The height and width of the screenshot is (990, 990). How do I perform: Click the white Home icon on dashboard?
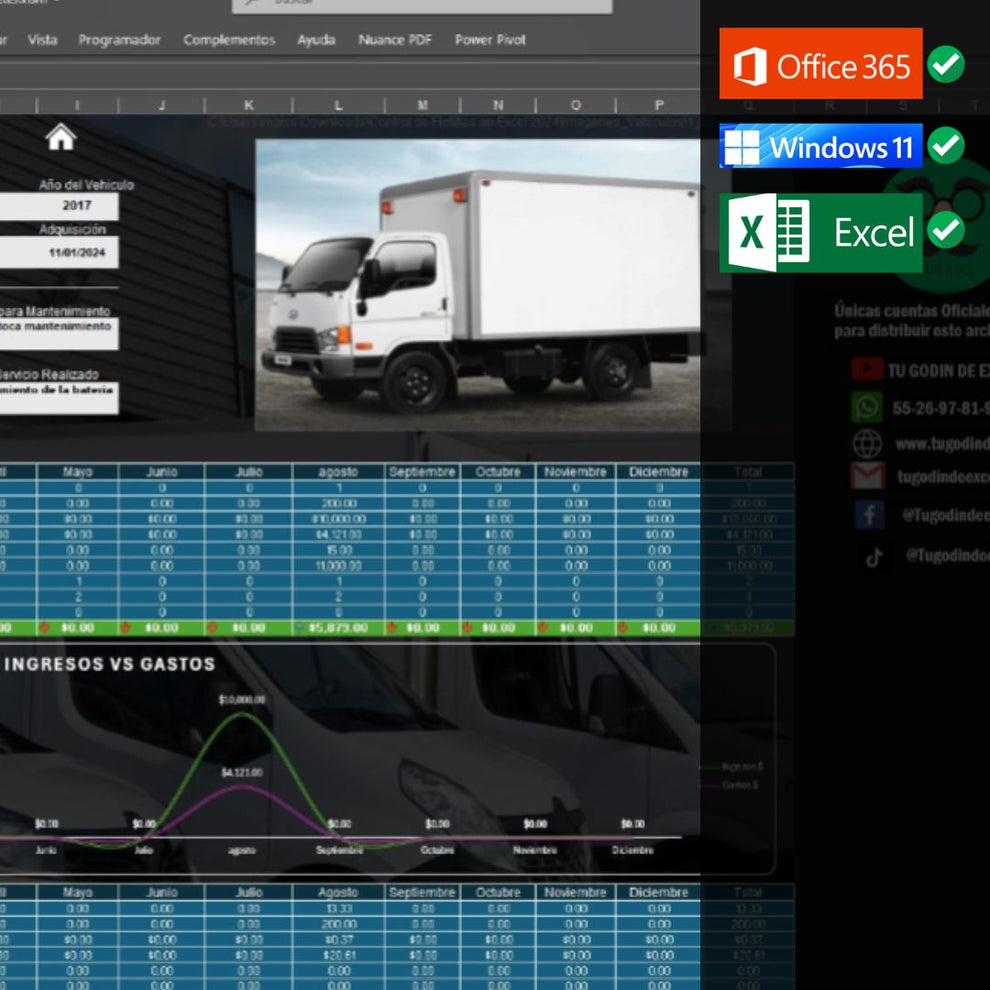(x=61, y=138)
